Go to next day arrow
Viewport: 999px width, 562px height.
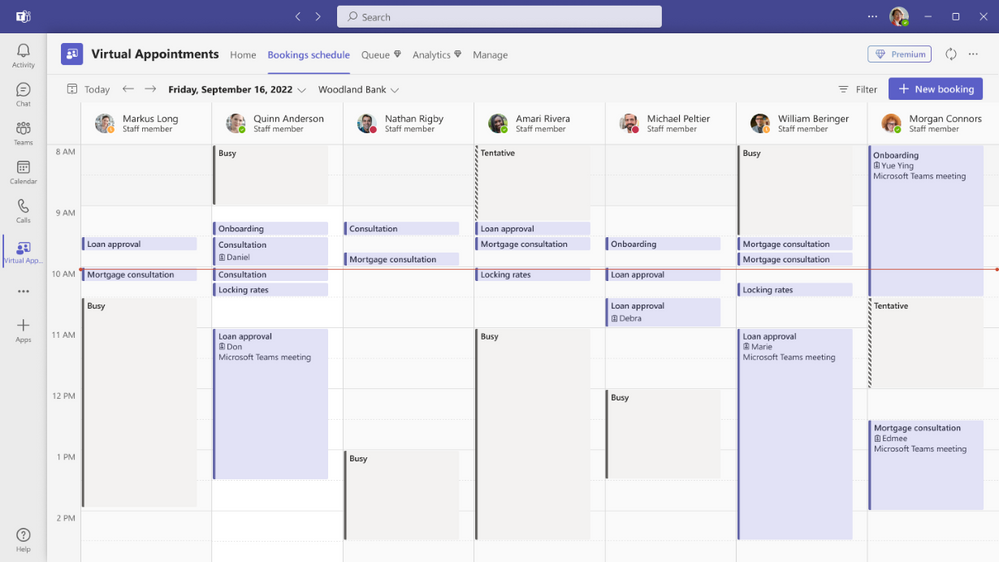tap(150, 89)
